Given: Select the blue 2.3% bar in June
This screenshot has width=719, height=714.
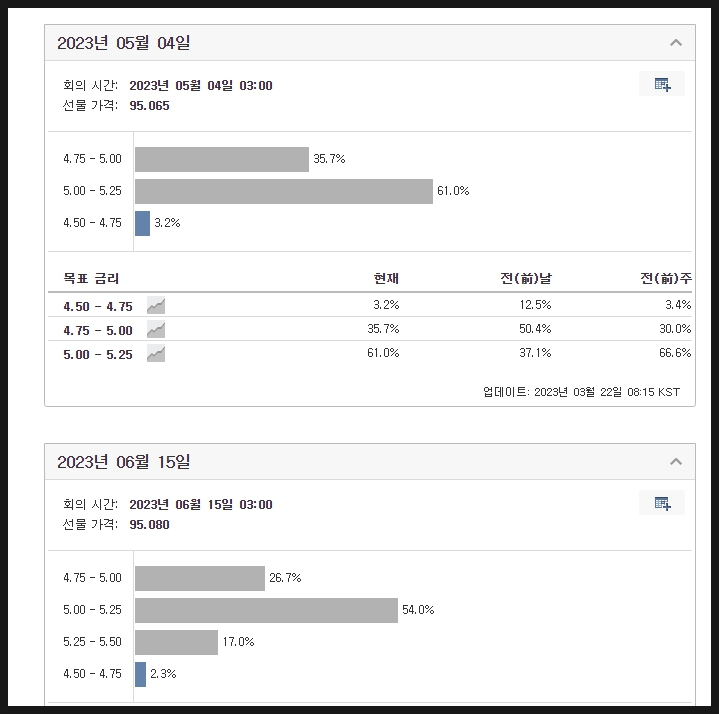Looking at the screenshot, I should [140, 675].
